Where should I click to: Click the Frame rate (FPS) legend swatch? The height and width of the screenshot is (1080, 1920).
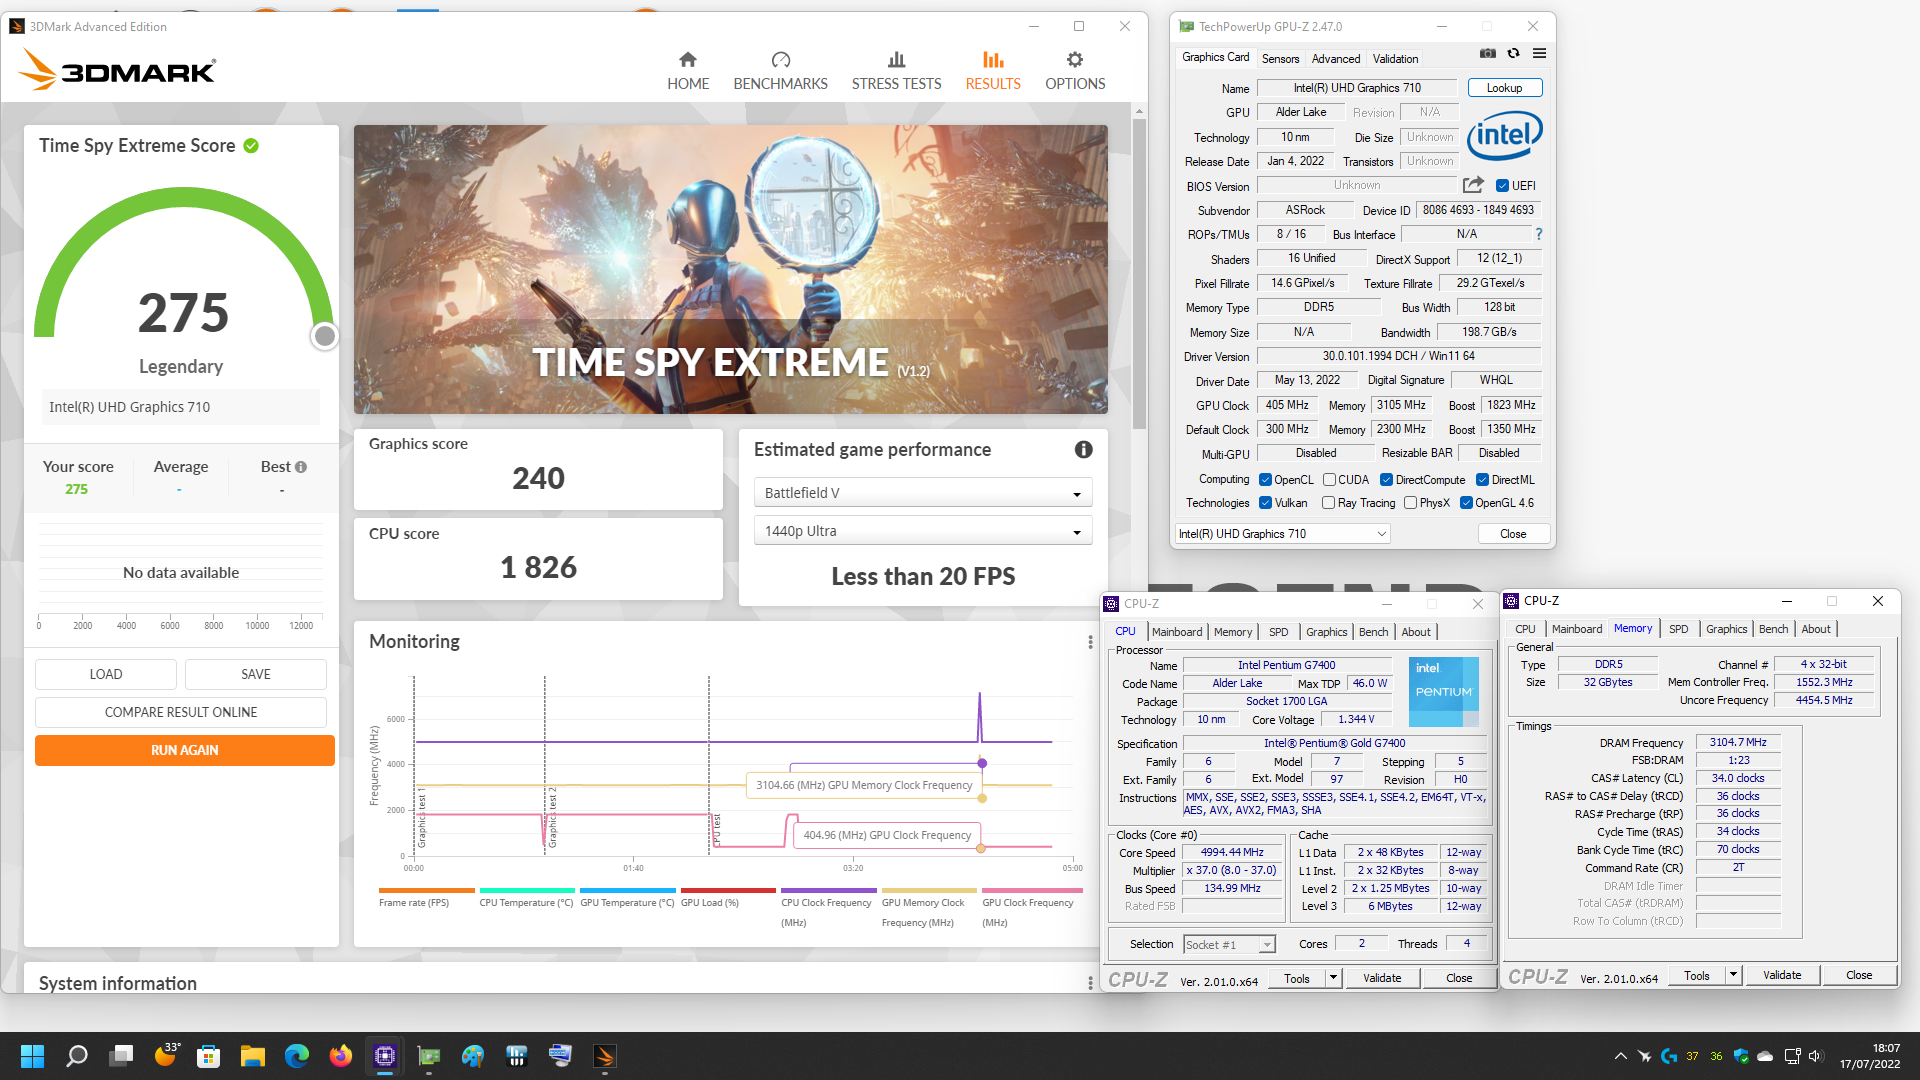[x=427, y=890]
